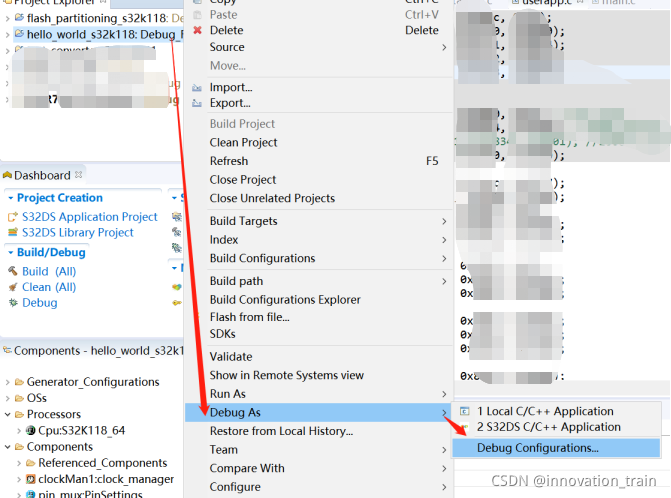Select 2 S32DS C/C++ Application
Screen dimensions: 671x498
point(556,427)
